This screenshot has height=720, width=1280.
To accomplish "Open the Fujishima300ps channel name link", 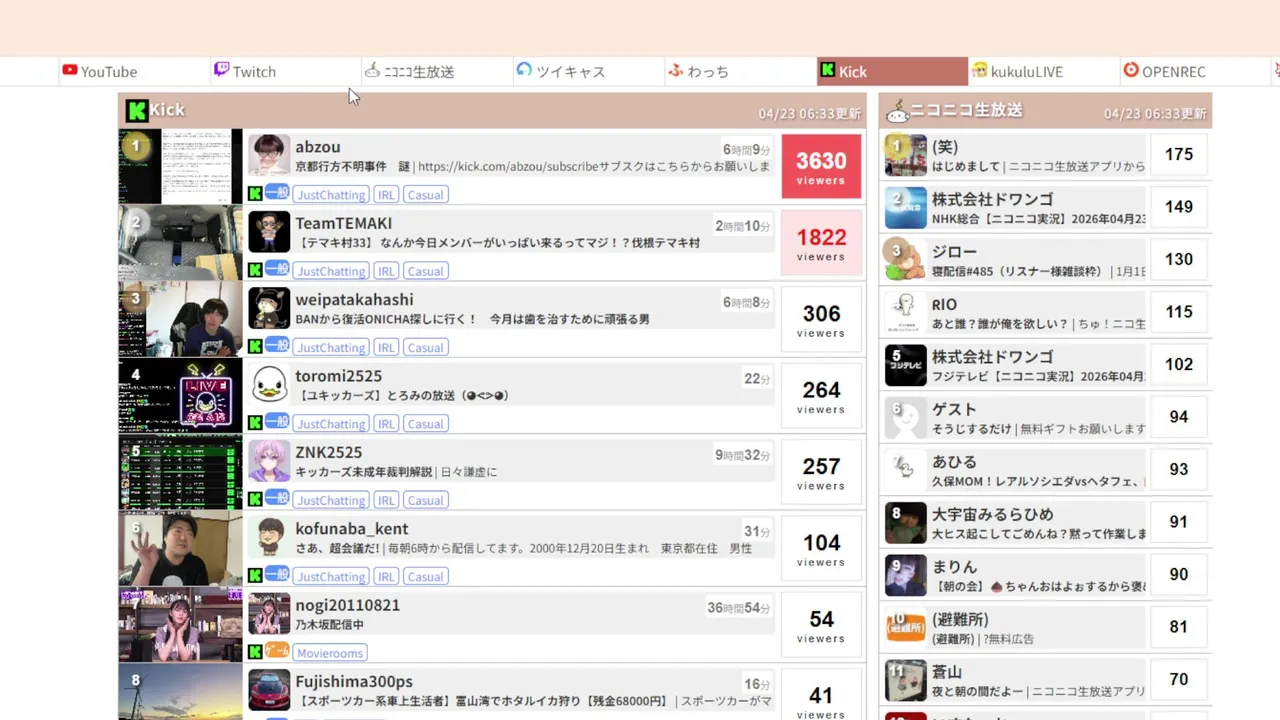I will coord(354,681).
